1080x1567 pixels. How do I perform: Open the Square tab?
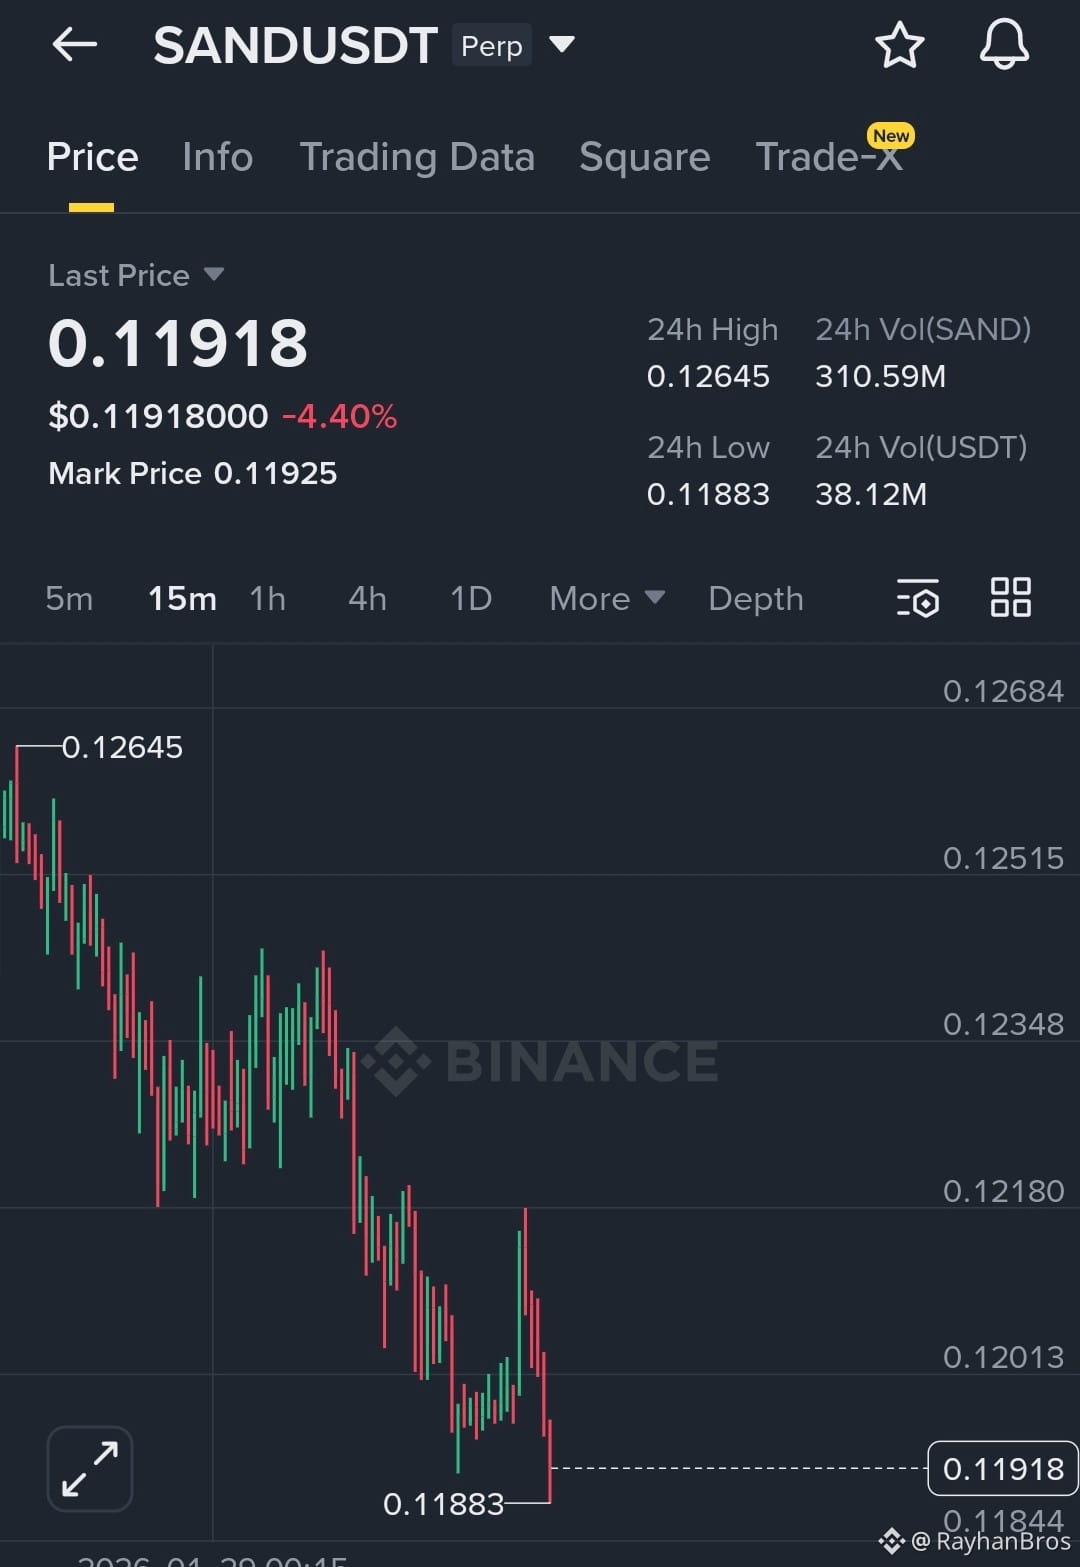click(x=644, y=157)
